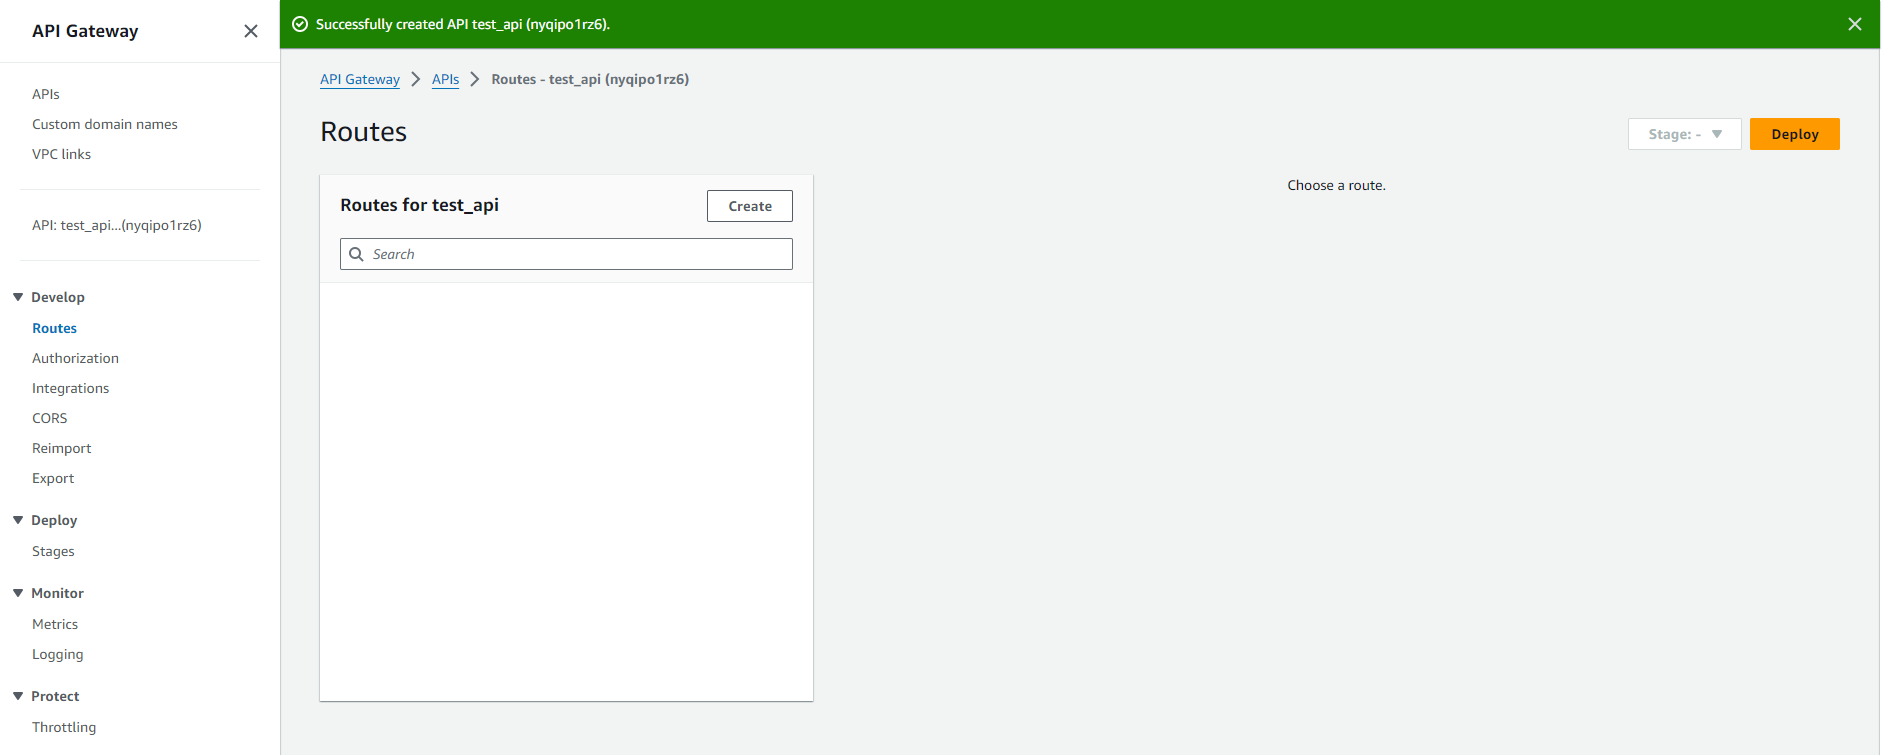The height and width of the screenshot is (755, 1887).
Task: Open Integrations in the sidebar
Action: click(x=70, y=388)
